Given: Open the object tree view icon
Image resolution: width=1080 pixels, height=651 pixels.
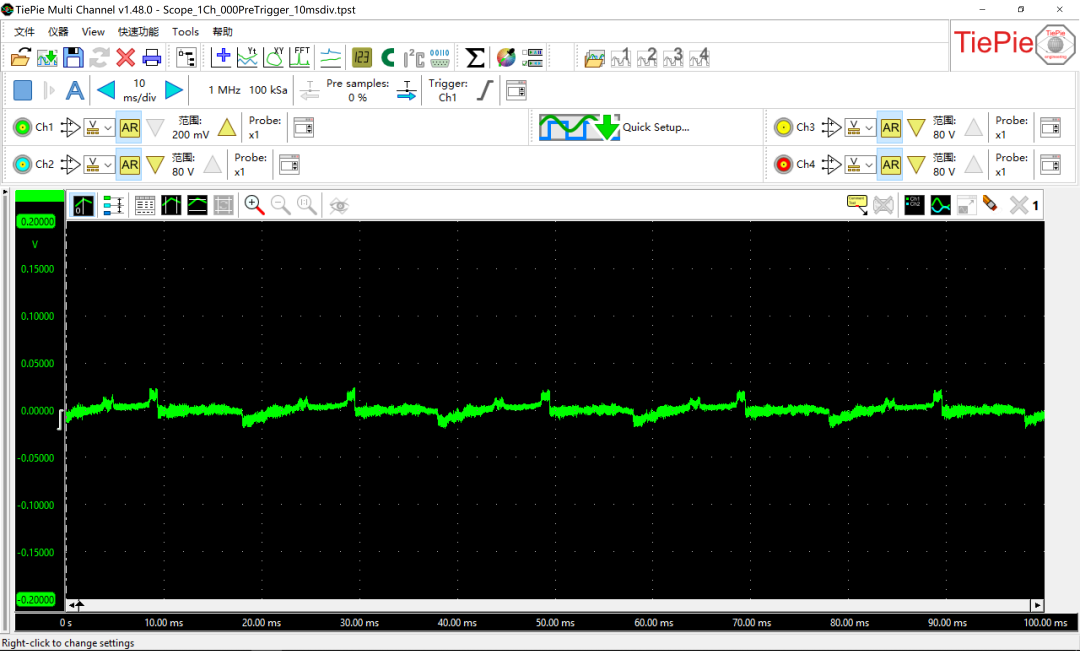Looking at the screenshot, I should [186, 57].
